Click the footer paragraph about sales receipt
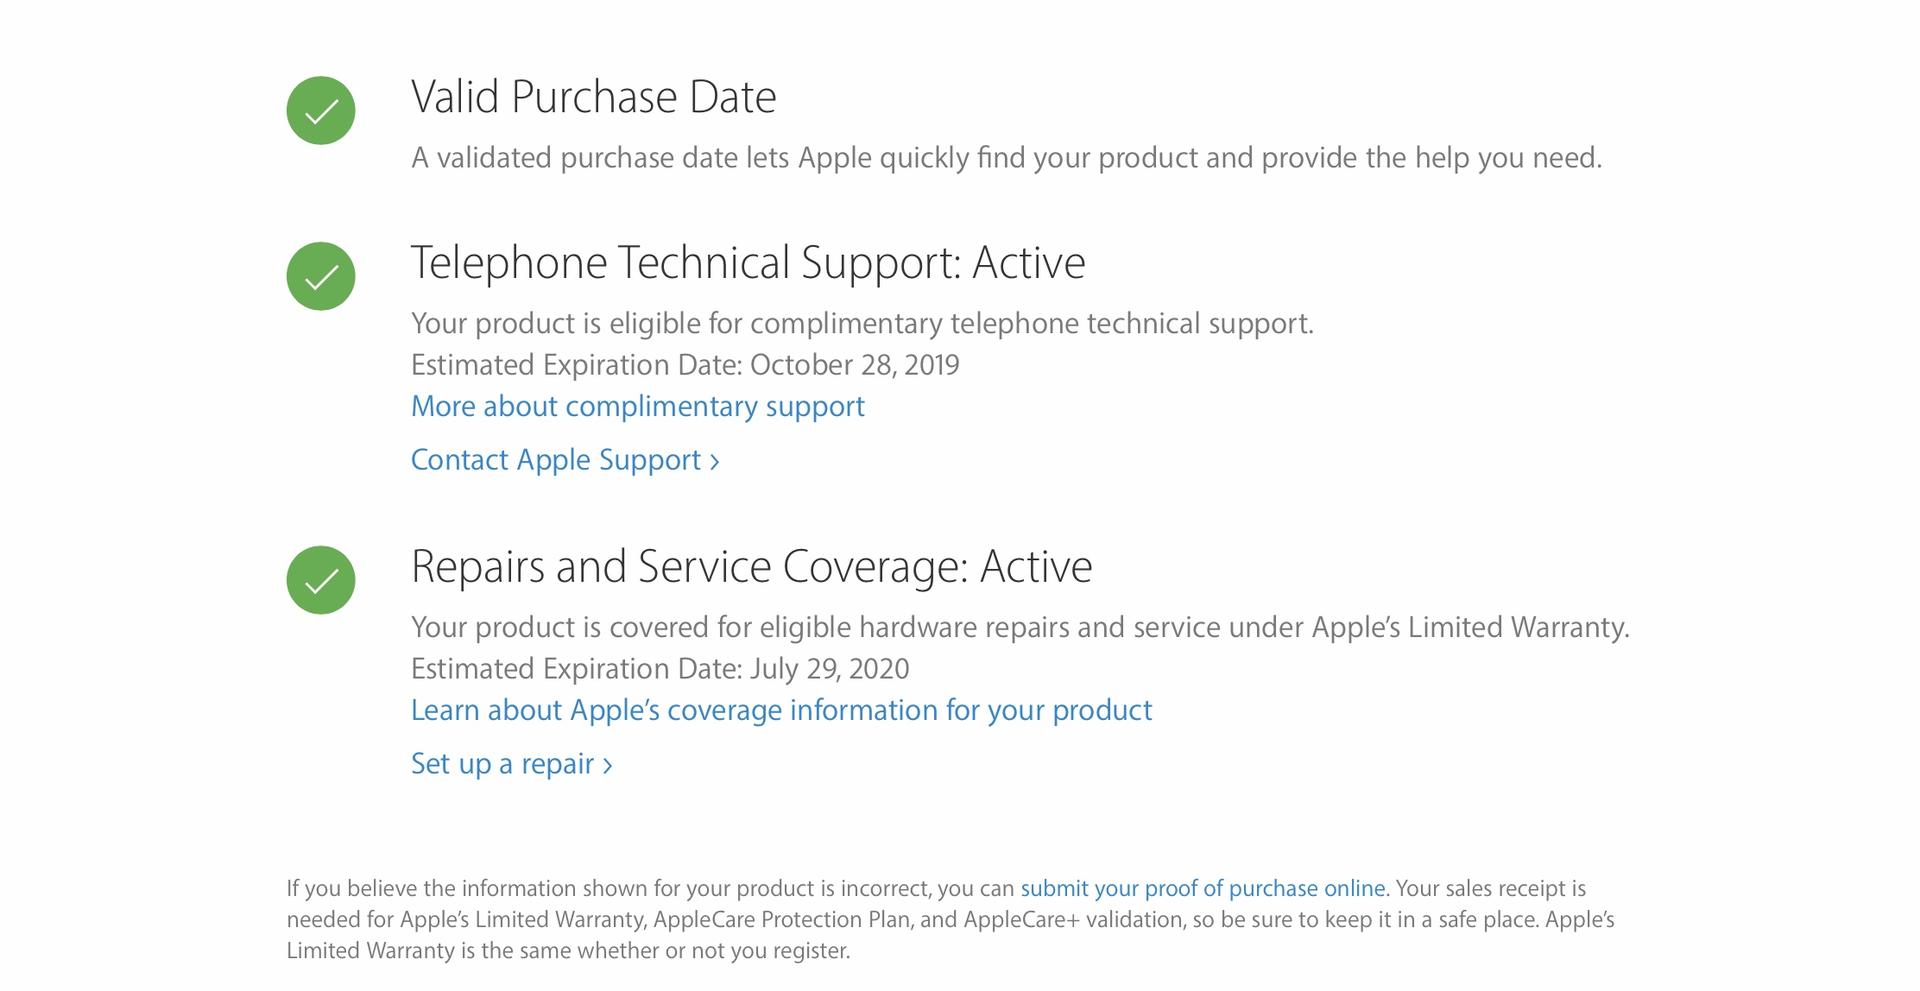Viewport: 1920px width, 991px height. click(x=951, y=919)
